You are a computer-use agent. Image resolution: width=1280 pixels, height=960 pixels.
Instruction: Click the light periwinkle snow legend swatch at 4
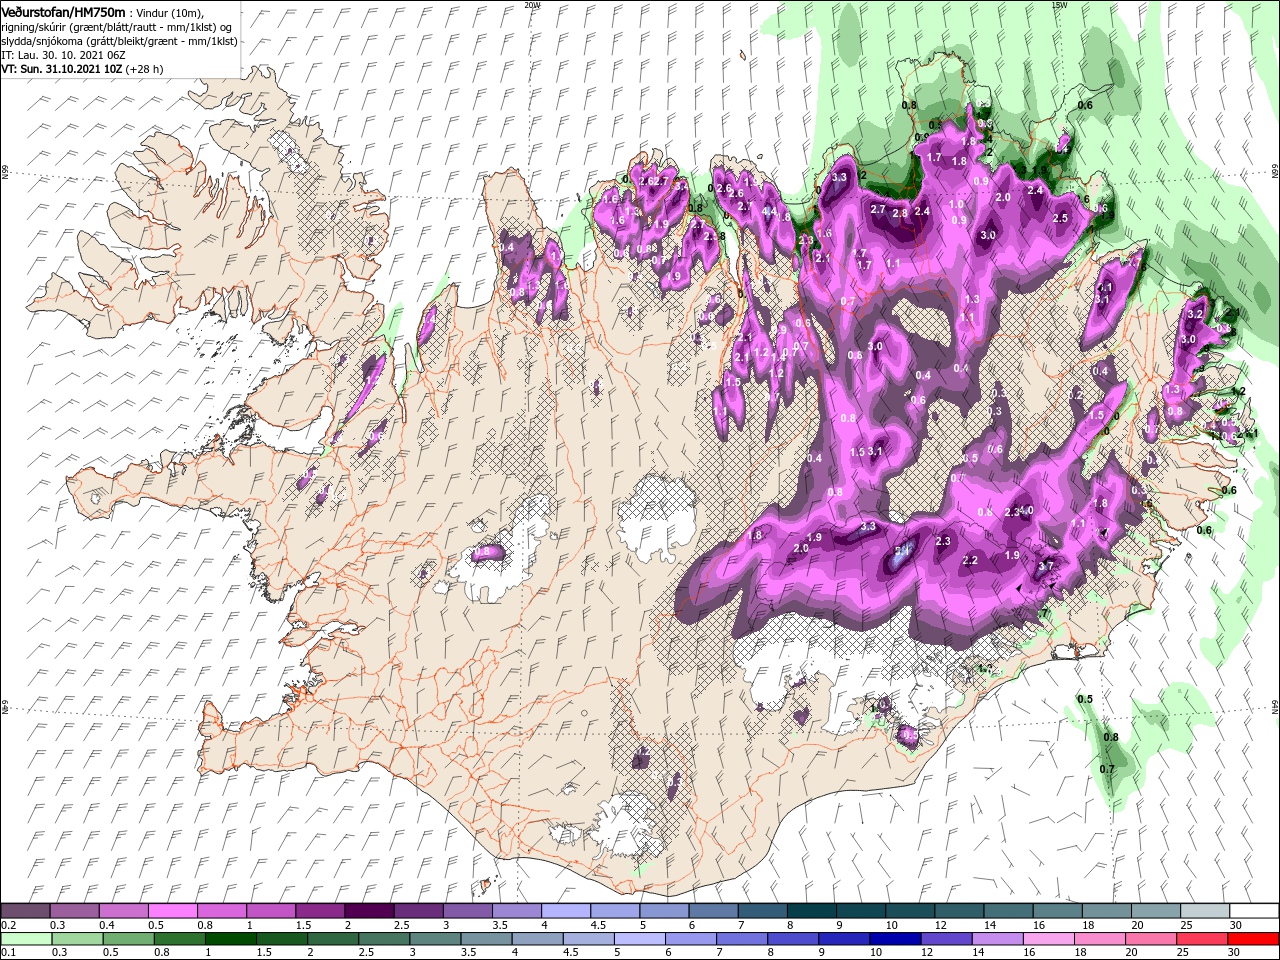[x=564, y=911]
